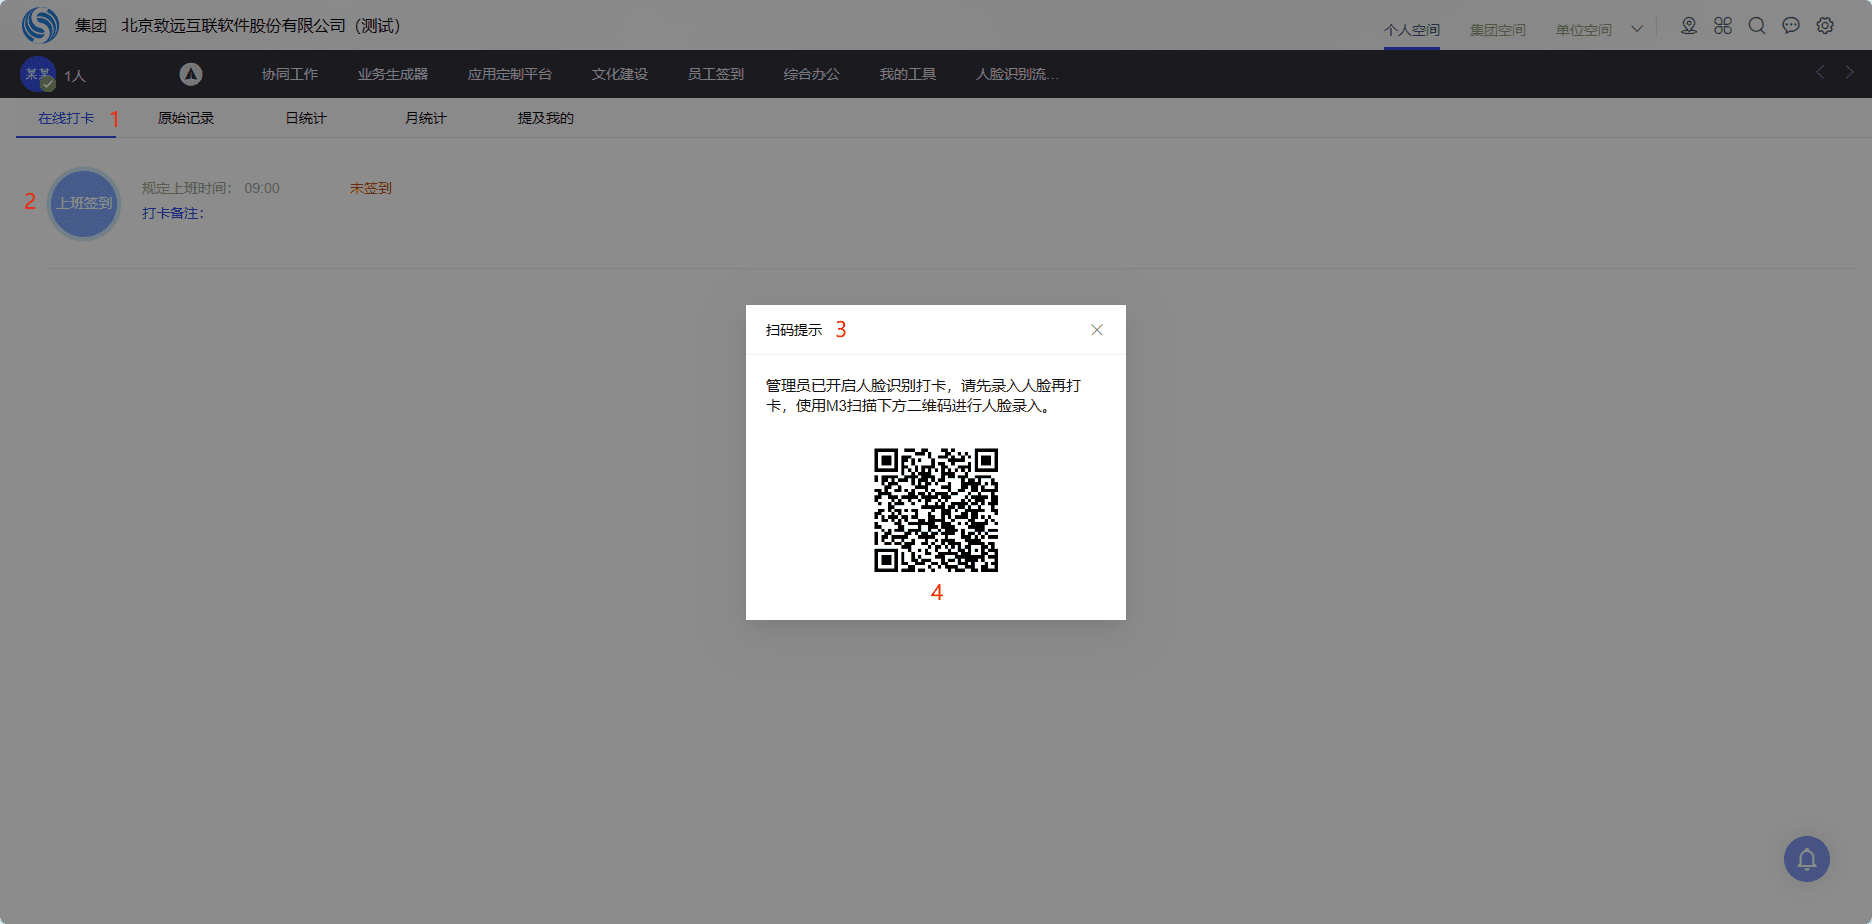Switch to 集团空间 space
The width and height of the screenshot is (1872, 924).
[1498, 30]
